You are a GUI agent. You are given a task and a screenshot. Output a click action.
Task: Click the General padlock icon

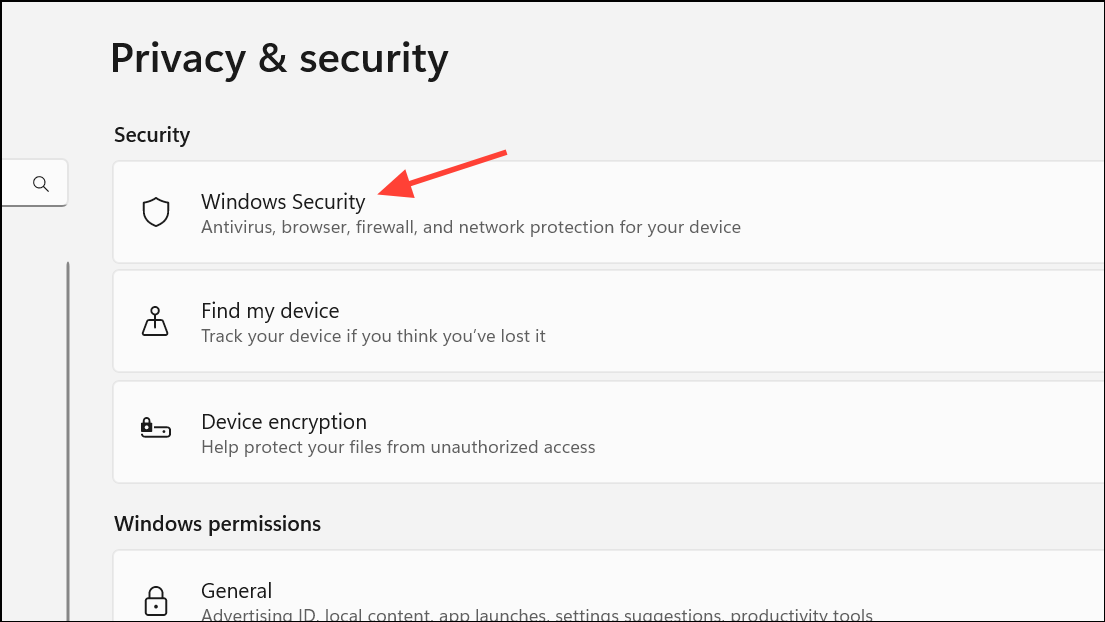coord(156,601)
